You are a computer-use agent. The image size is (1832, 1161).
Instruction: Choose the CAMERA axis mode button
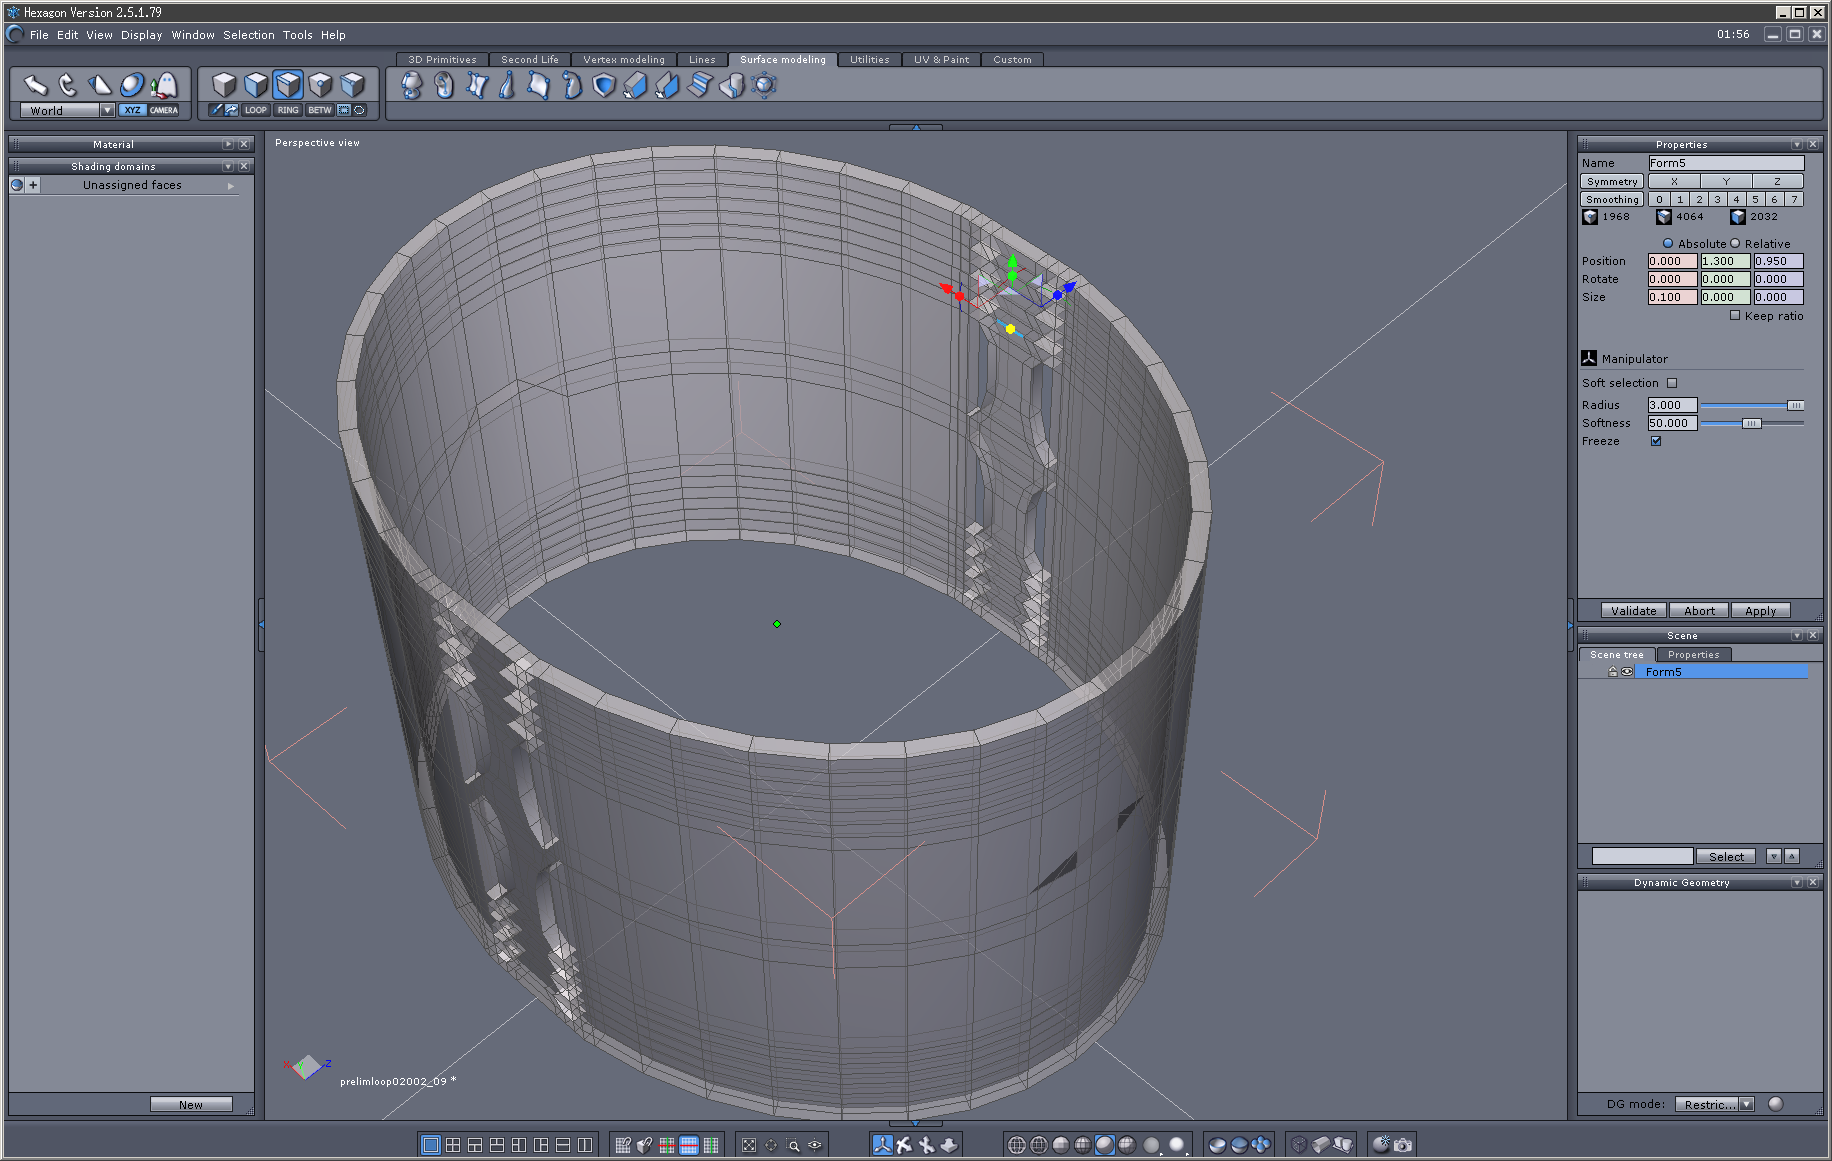(x=164, y=110)
